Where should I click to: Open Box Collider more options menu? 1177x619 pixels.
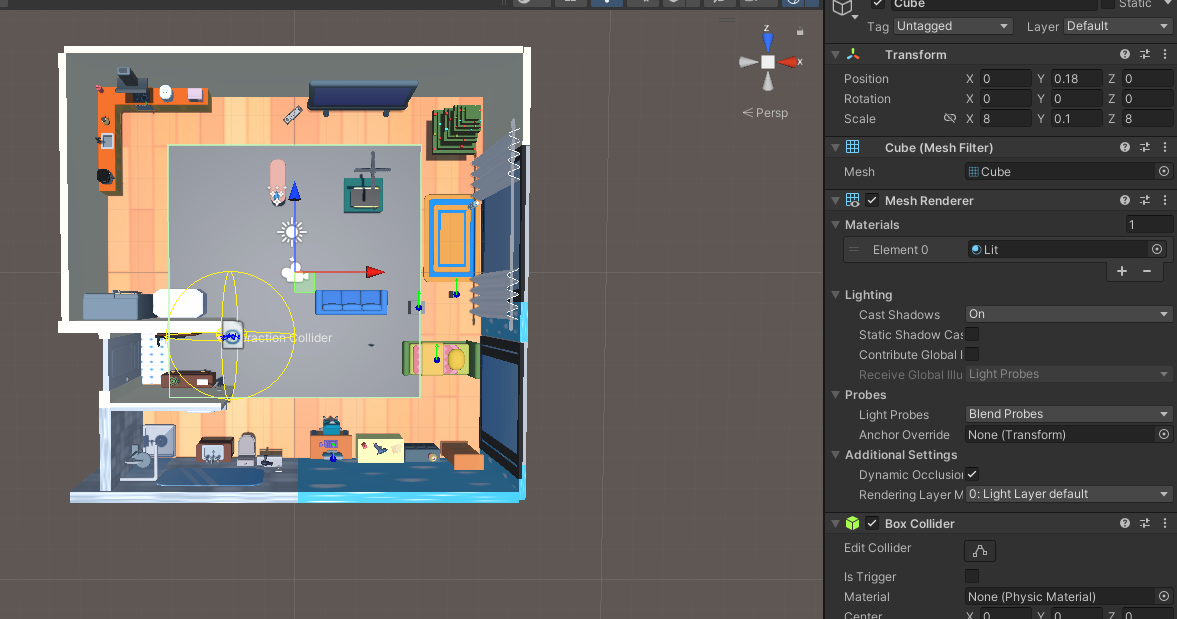tap(1164, 523)
